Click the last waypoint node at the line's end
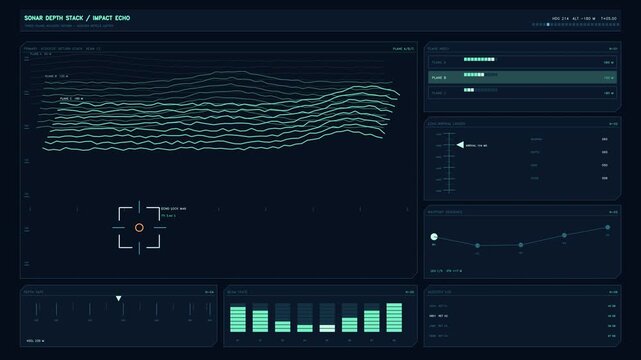The height and width of the screenshot is (360, 641). [x=607, y=227]
